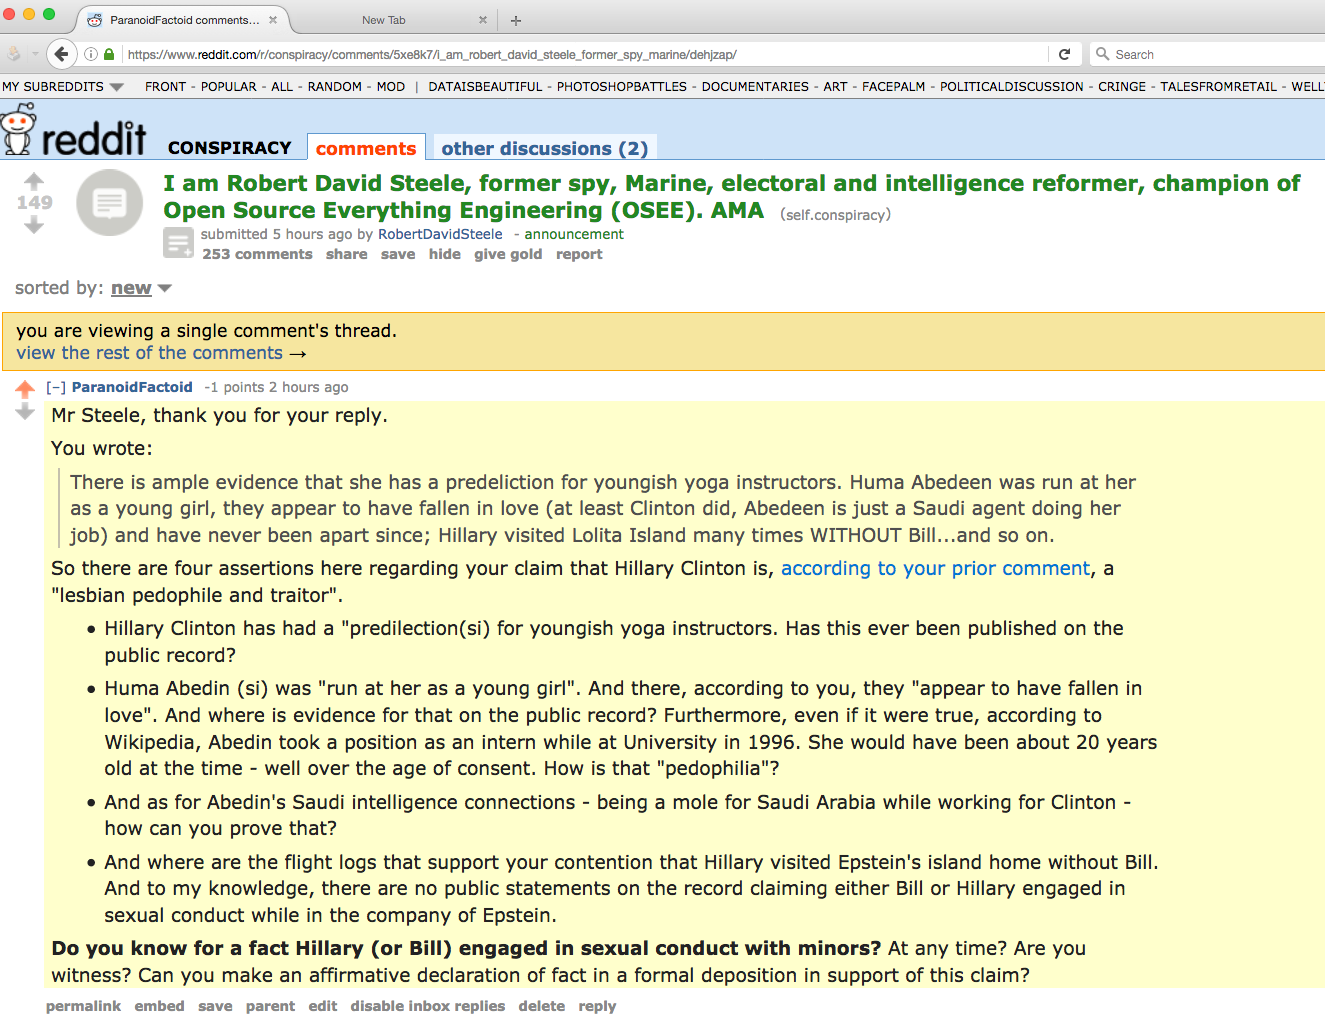Visit the DOCUMENTARIES subreddit

click(755, 87)
